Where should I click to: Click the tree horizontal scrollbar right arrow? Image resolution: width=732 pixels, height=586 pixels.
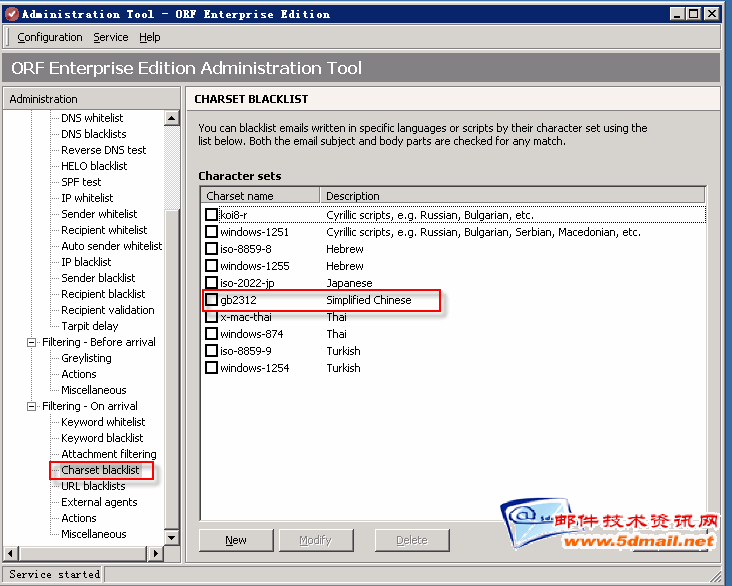pos(155,553)
